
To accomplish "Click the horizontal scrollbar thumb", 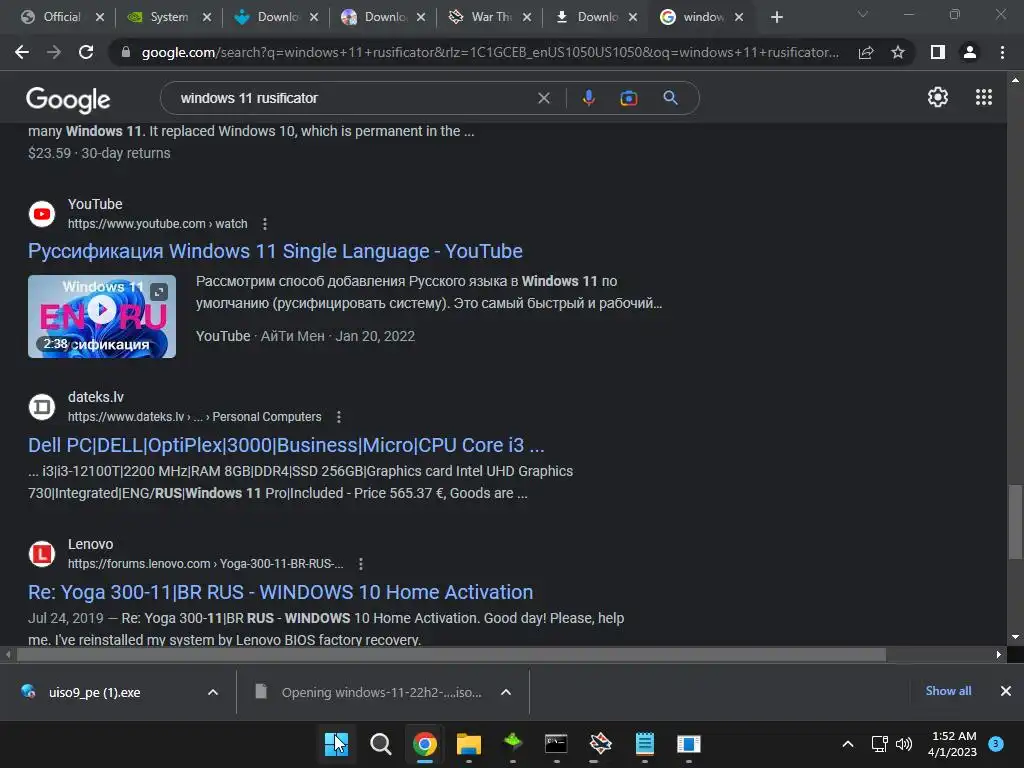I will coord(451,654).
